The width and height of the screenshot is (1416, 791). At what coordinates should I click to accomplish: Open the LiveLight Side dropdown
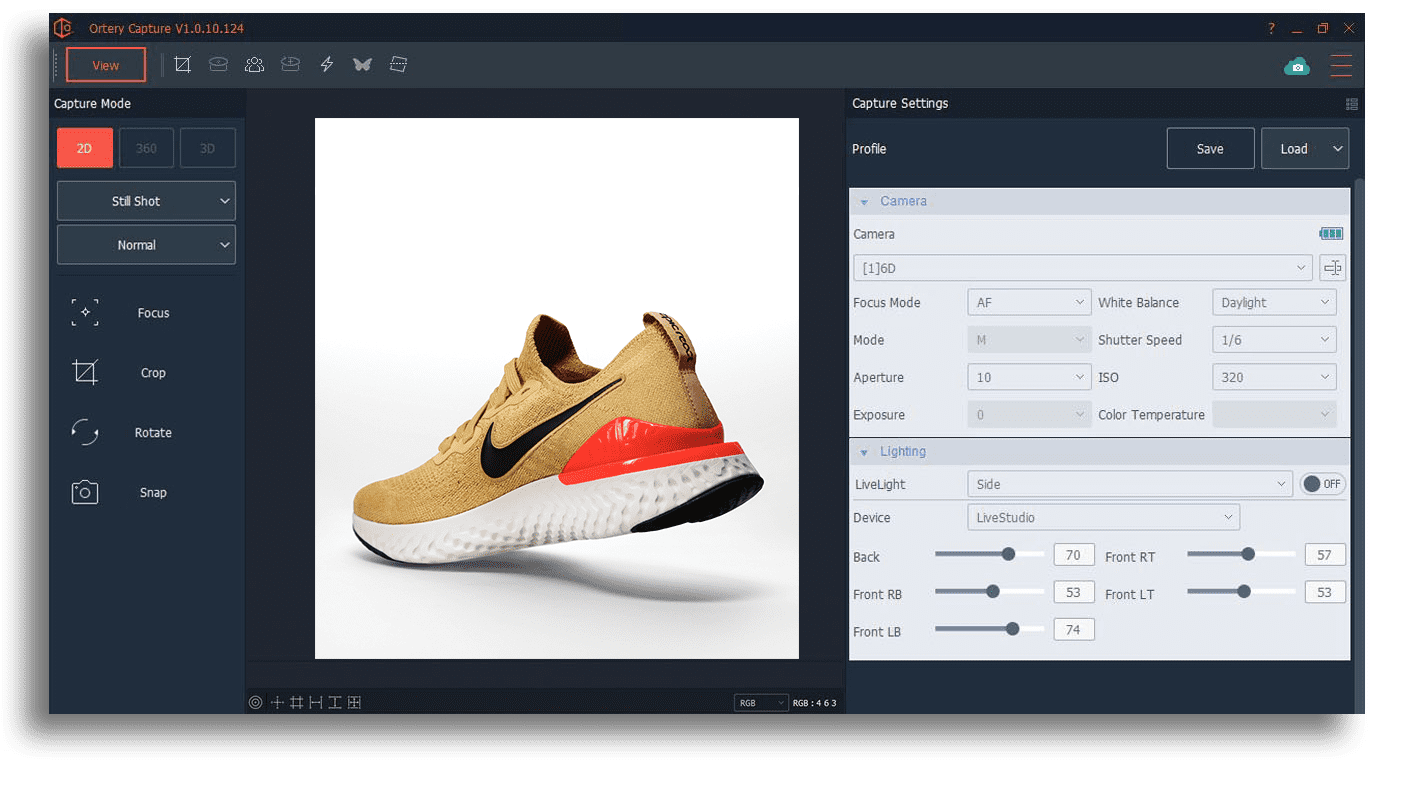coord(1130,484)
